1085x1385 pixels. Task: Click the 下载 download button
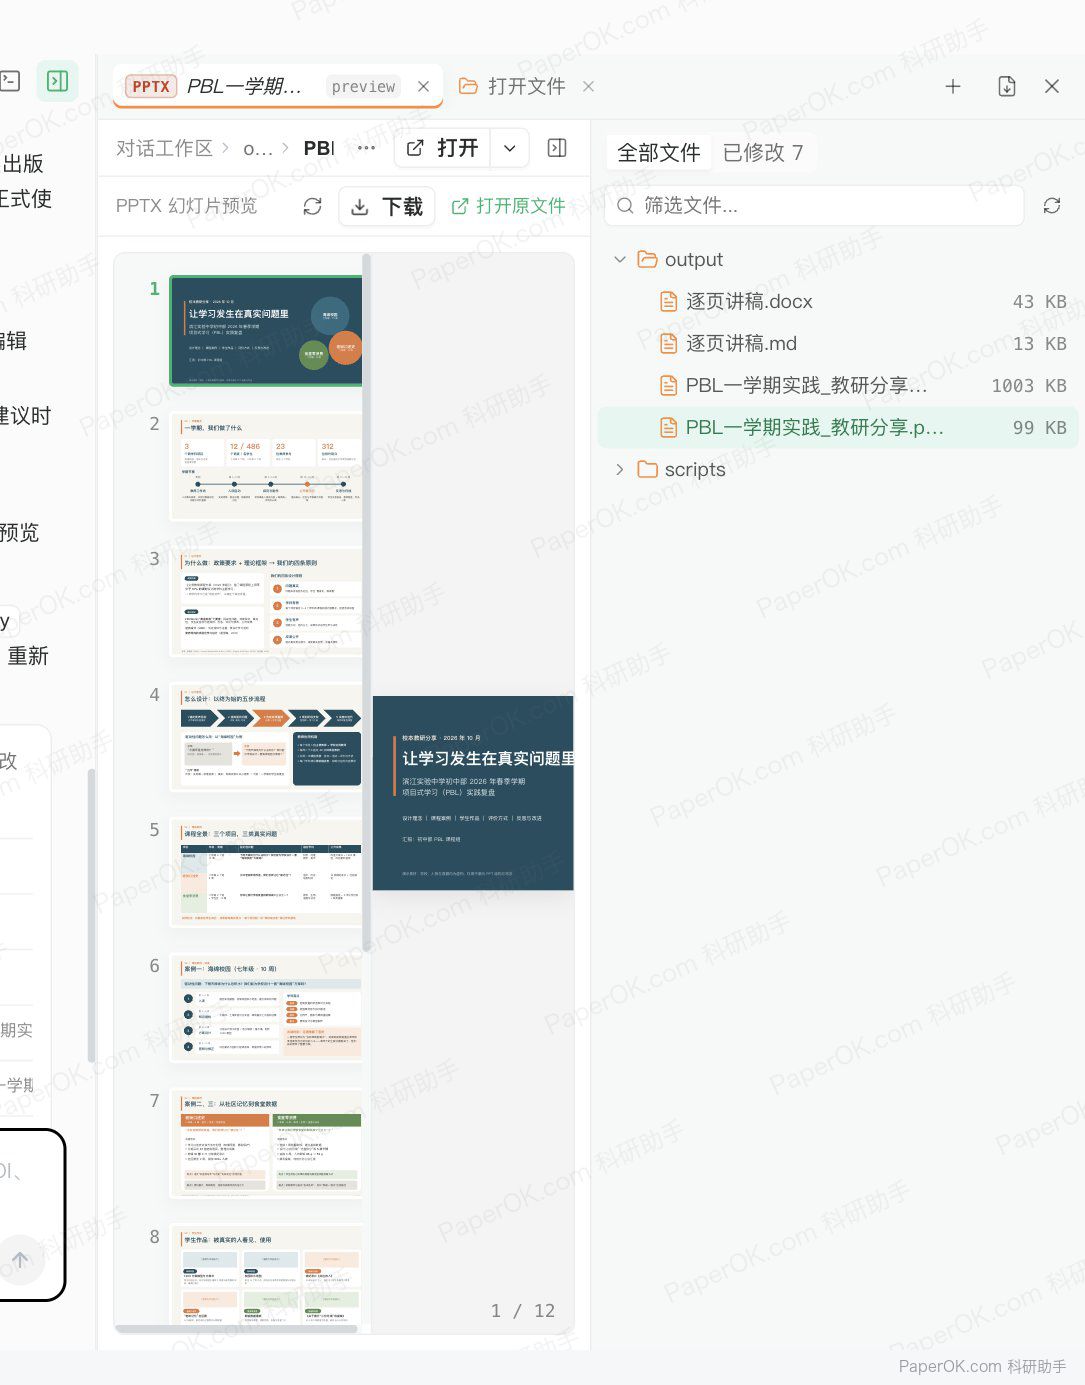[387, 206]
